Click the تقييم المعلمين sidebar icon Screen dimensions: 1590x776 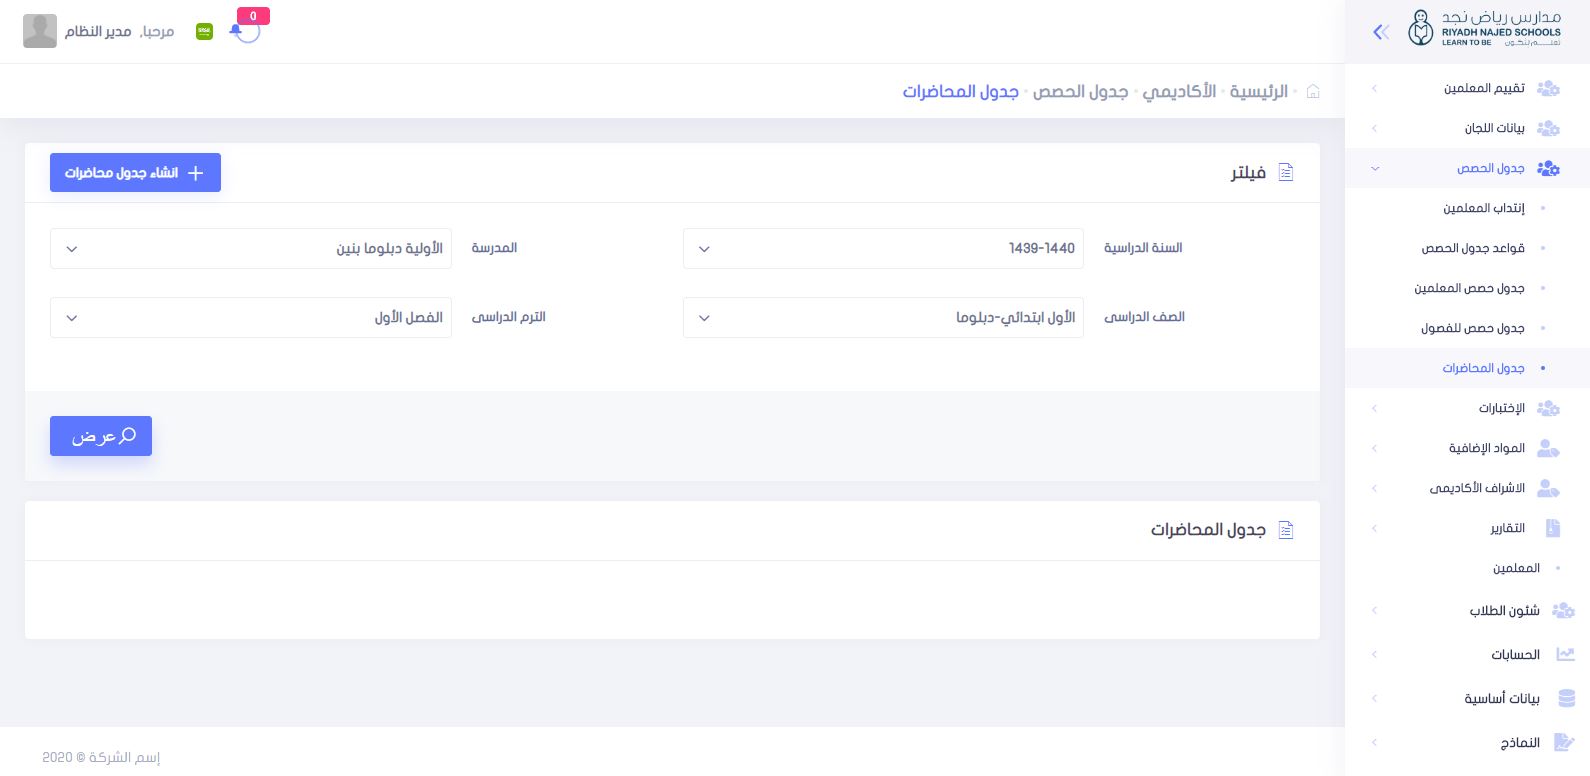1548,88
